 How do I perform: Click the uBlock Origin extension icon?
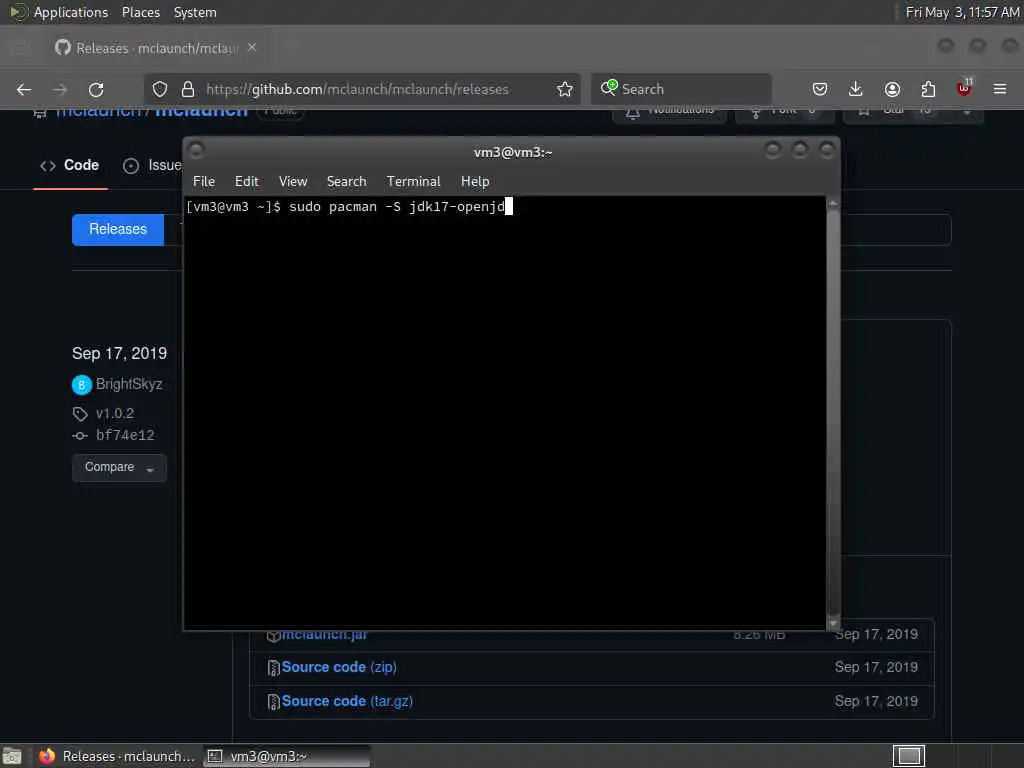coord(964,88)
